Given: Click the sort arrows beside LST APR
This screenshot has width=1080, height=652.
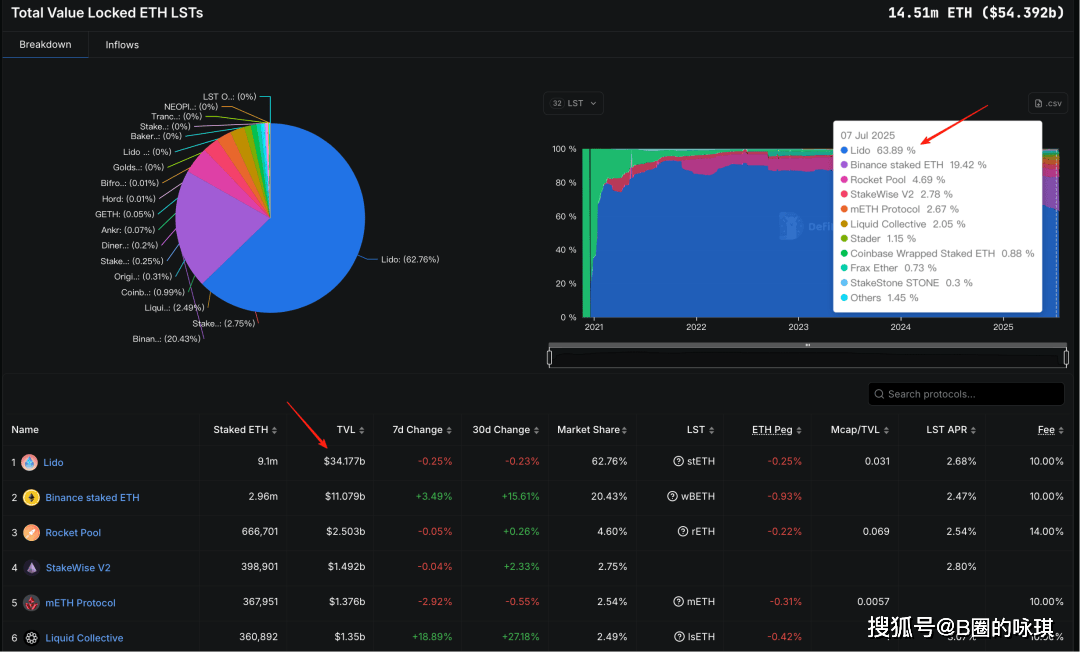Looking at the screenshot, I should 973,430.
